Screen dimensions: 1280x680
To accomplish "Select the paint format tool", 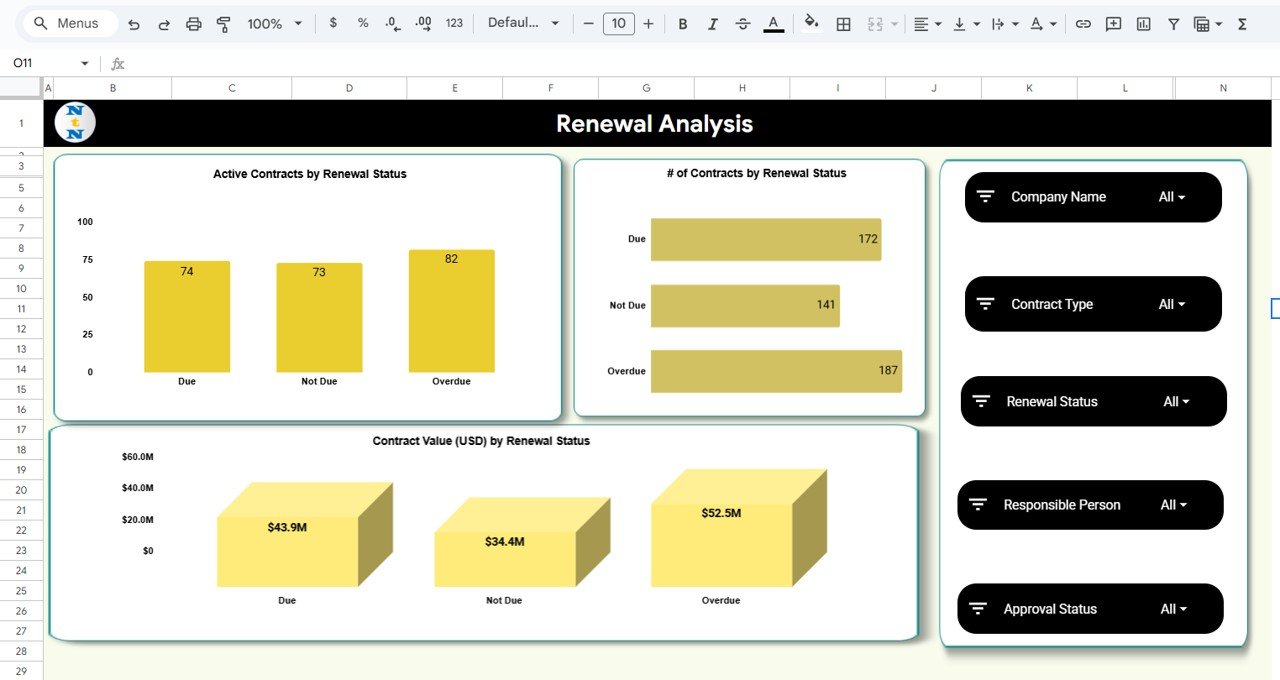I will pos(222,23).
